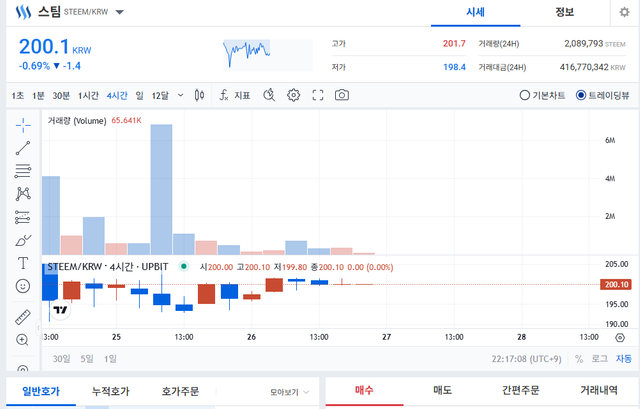Click the 22:17:08 (UTC+9) timezone clock
Screen dimensions: 640x409
tap(527, 359)
